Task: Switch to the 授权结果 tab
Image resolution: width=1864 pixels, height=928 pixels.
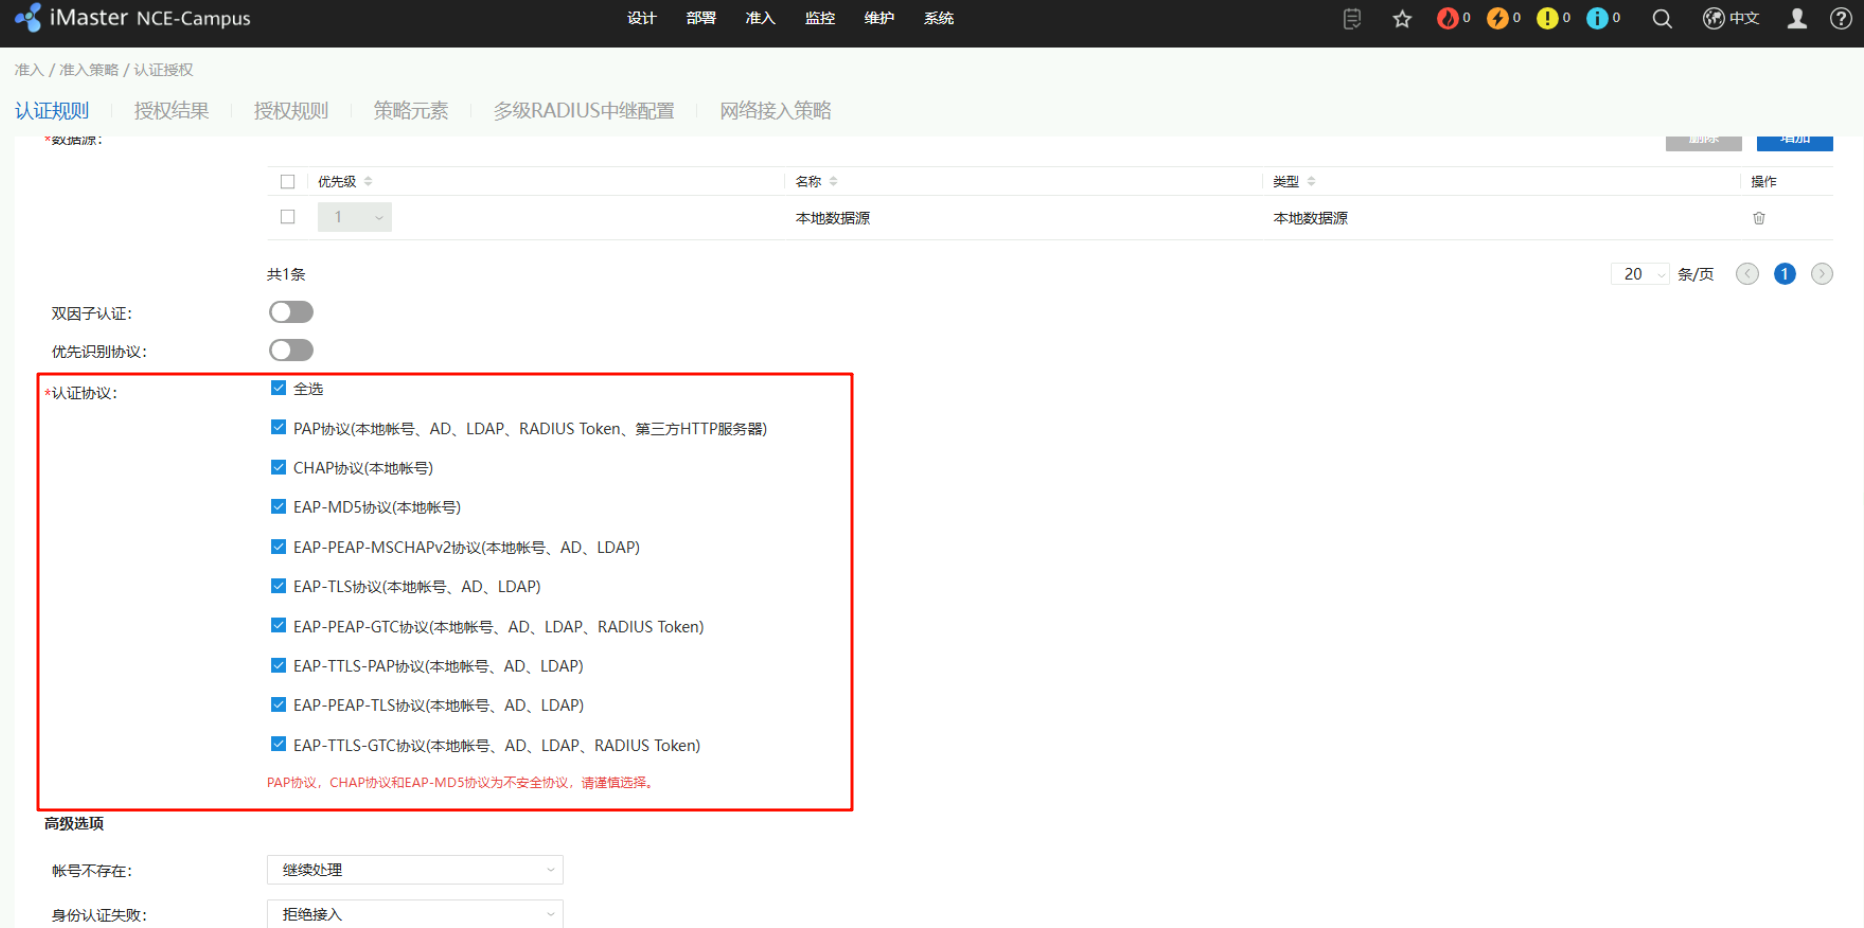Action: (x=171, y=111)
